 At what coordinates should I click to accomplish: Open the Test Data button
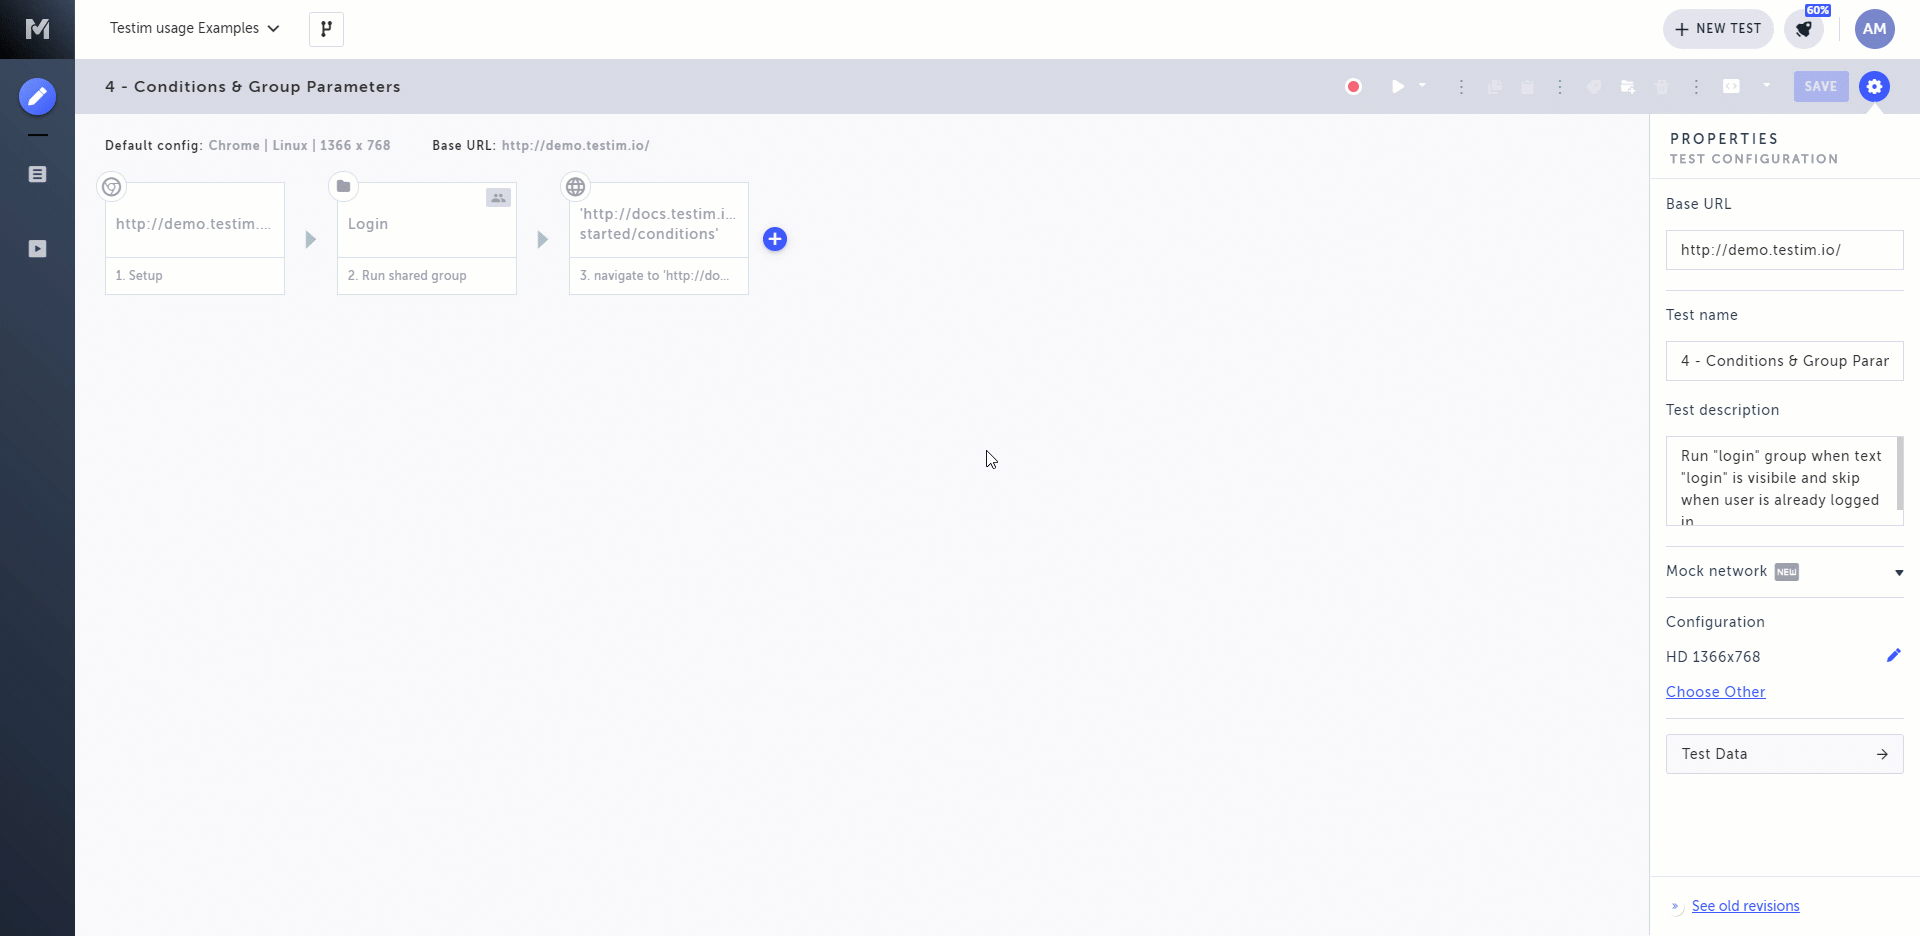(1785, 754)
